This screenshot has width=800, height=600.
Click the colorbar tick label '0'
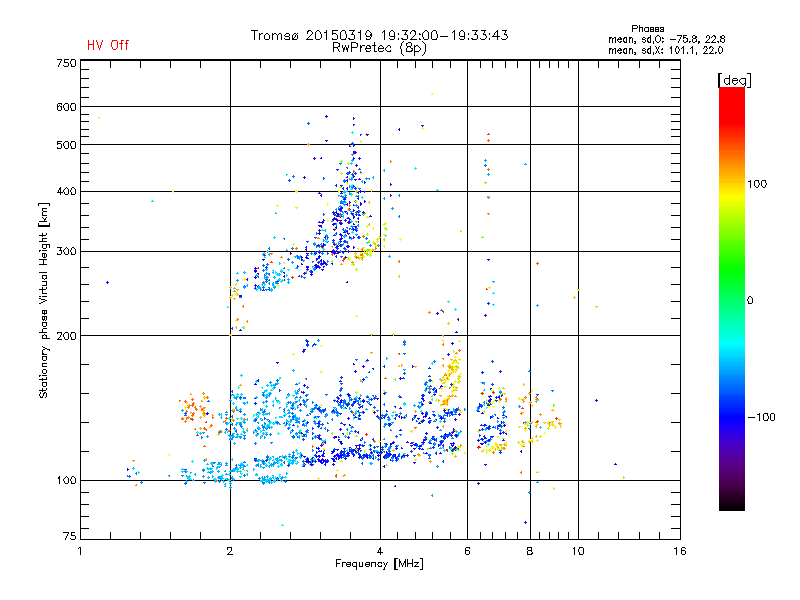(x=749, y=300)
